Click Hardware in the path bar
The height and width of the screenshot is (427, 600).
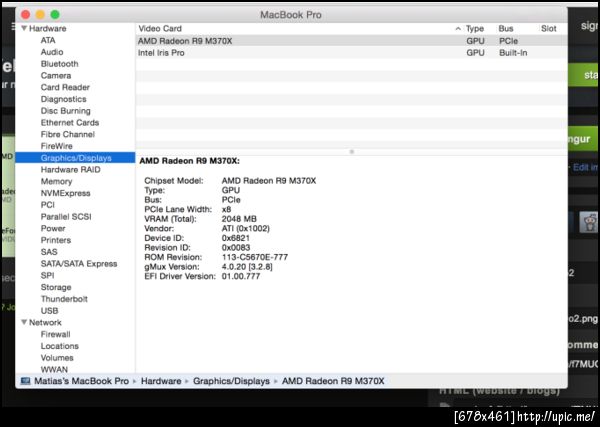click(x=161, y=381)
